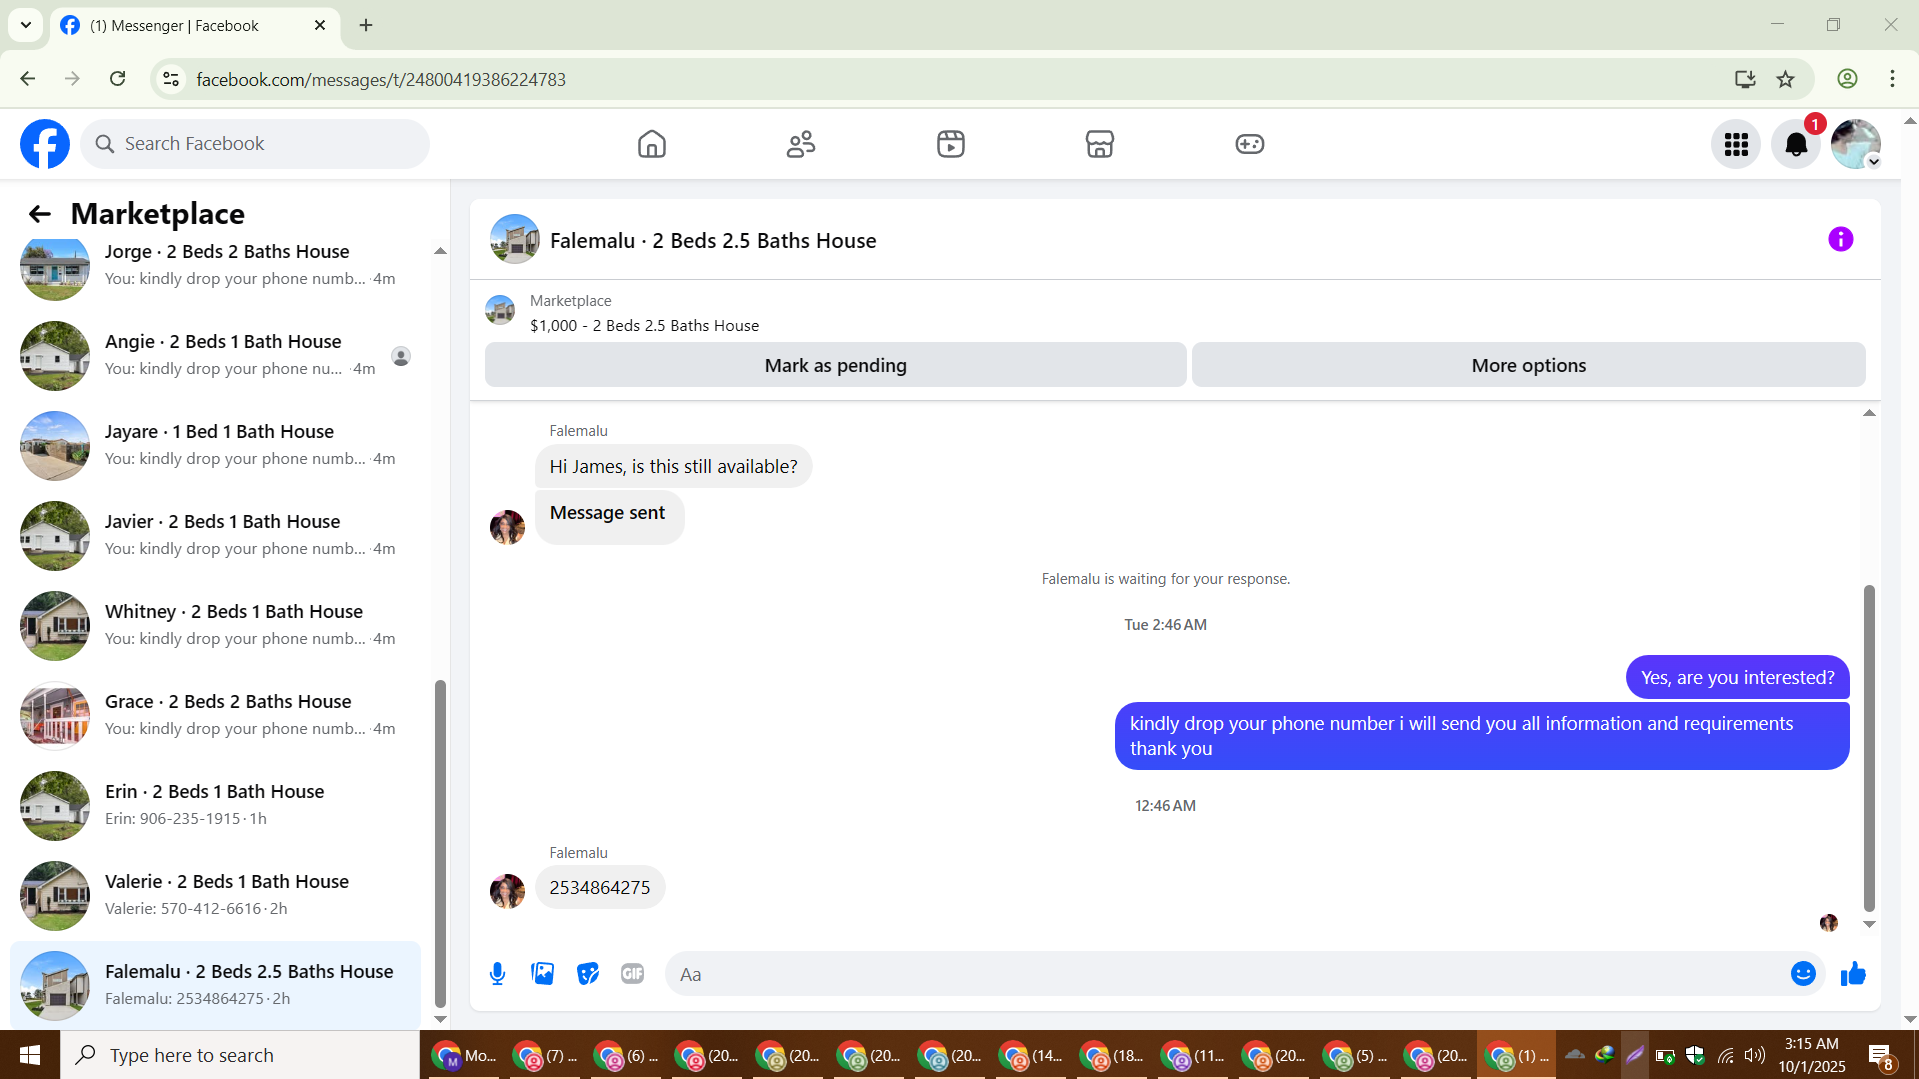Open the notifications bell
1919x1079 pixels.
pos(1796,144)
